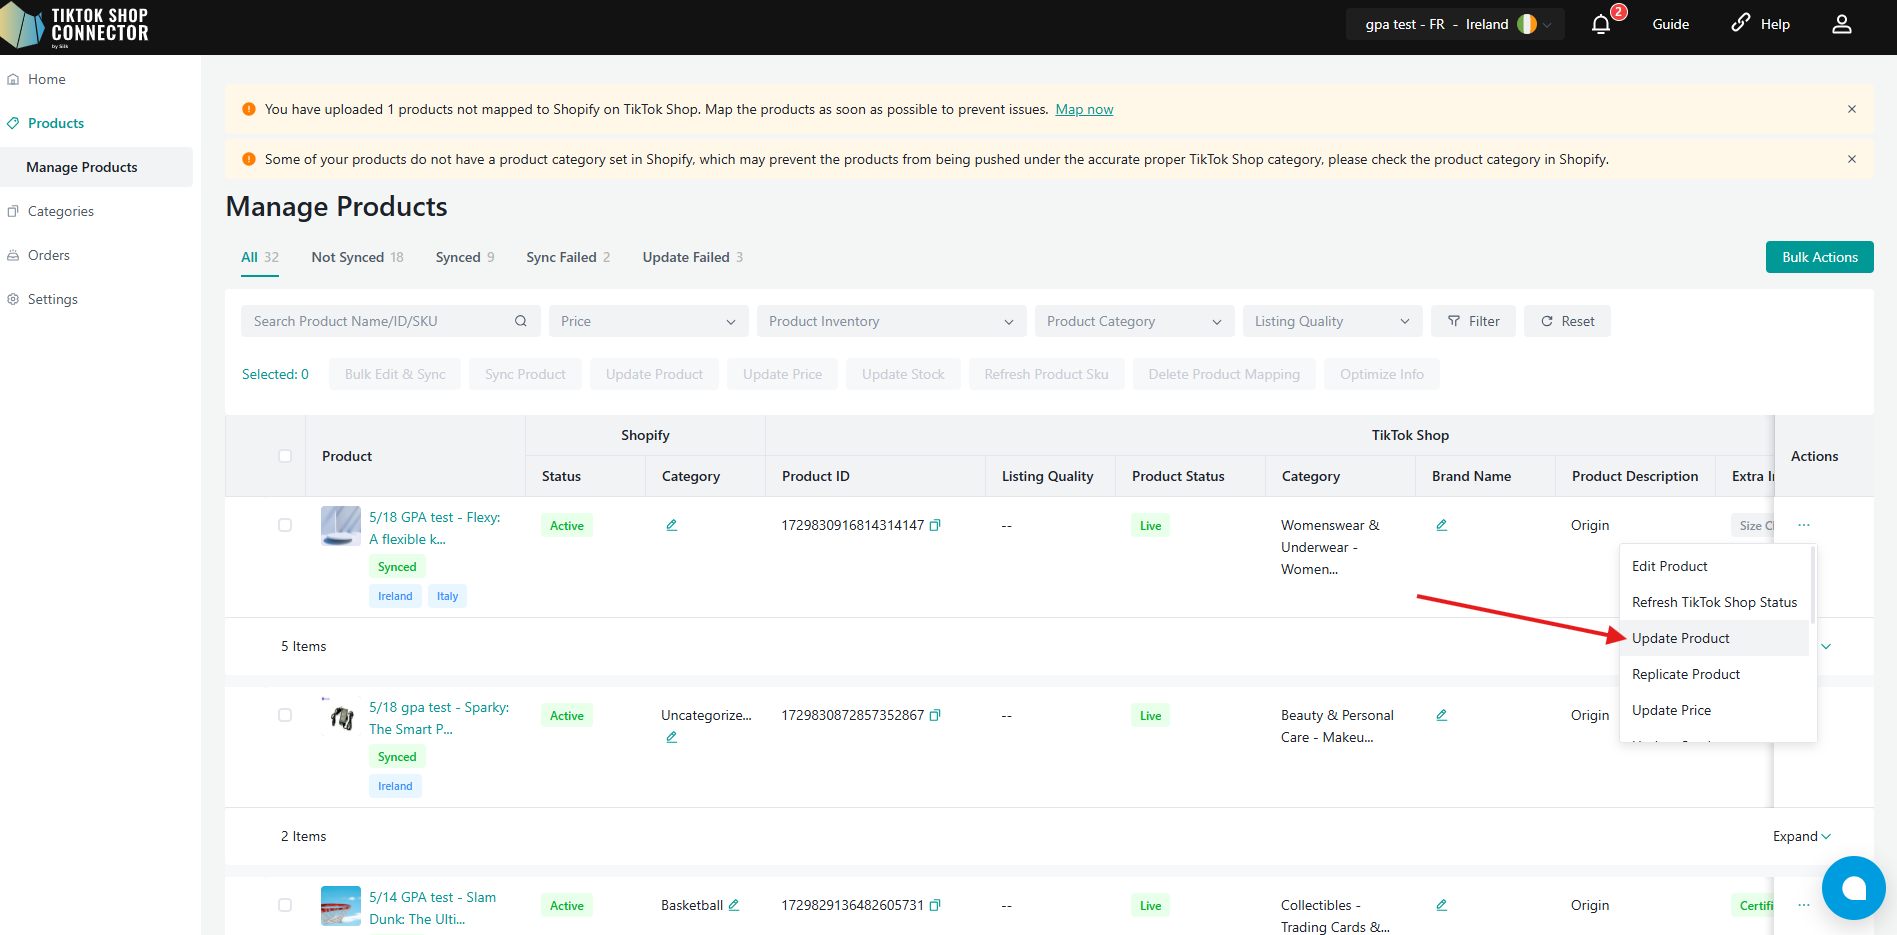
Task: Copy product ID 1729830872857352867
Action: point(935,715)
